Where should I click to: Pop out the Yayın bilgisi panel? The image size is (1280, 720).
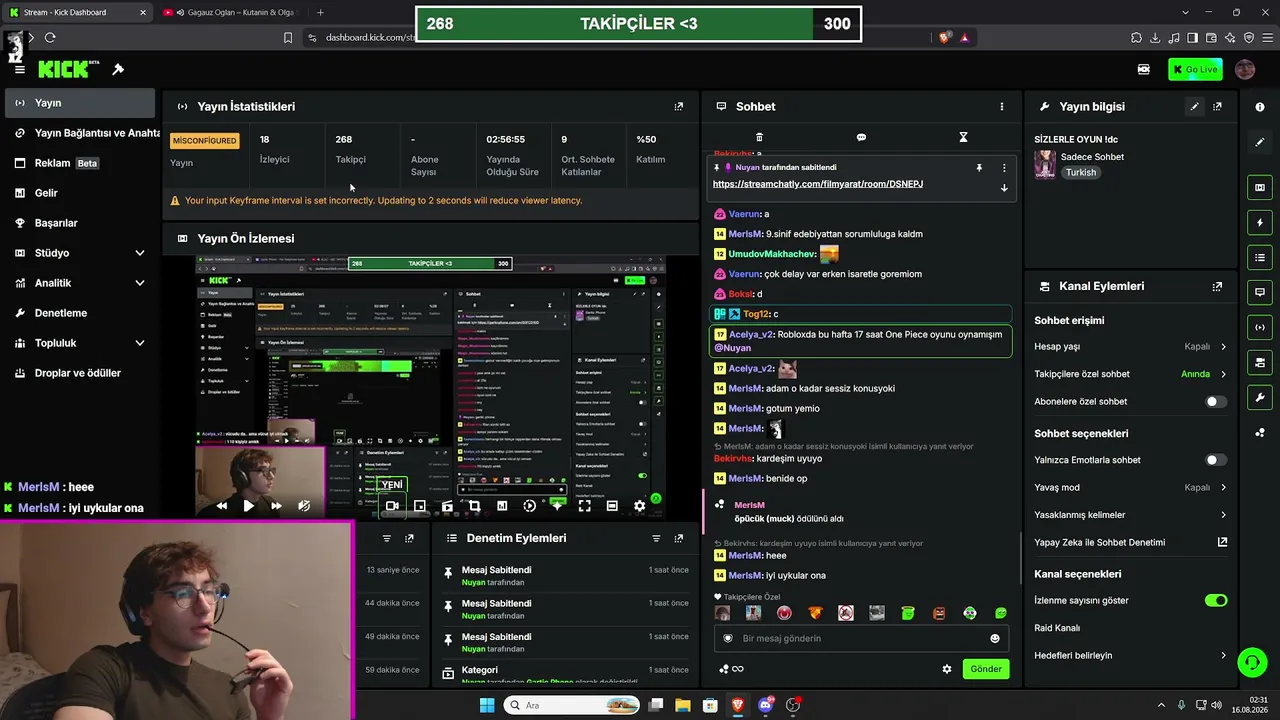(1217, 106)
